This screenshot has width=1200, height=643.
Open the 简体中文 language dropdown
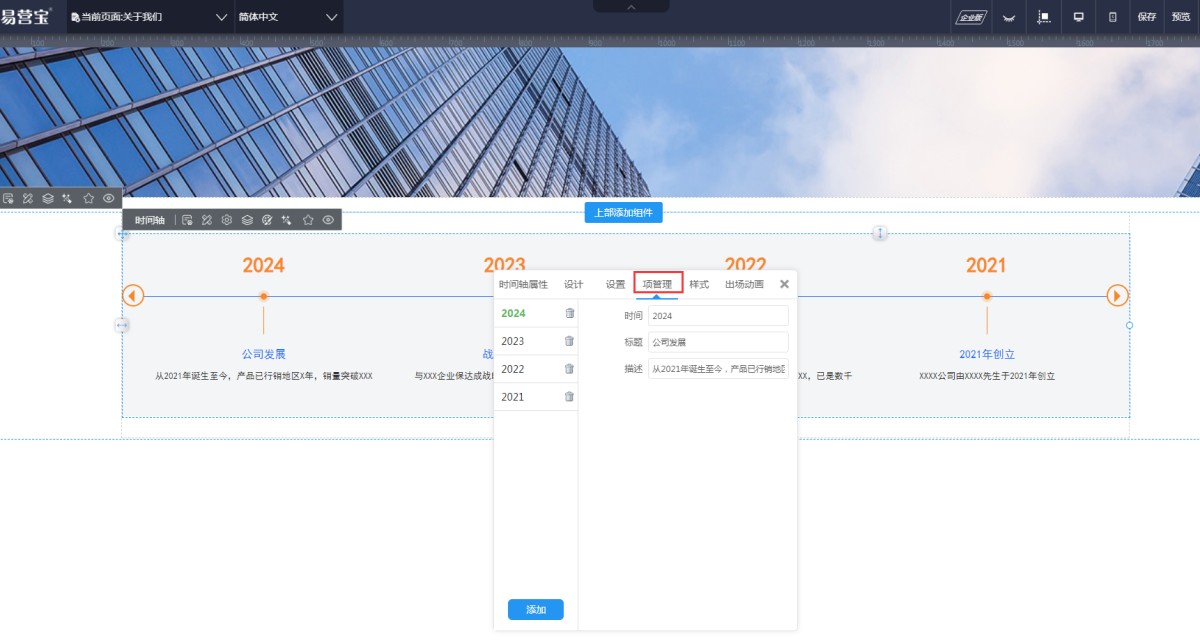(x=288, y=17)
